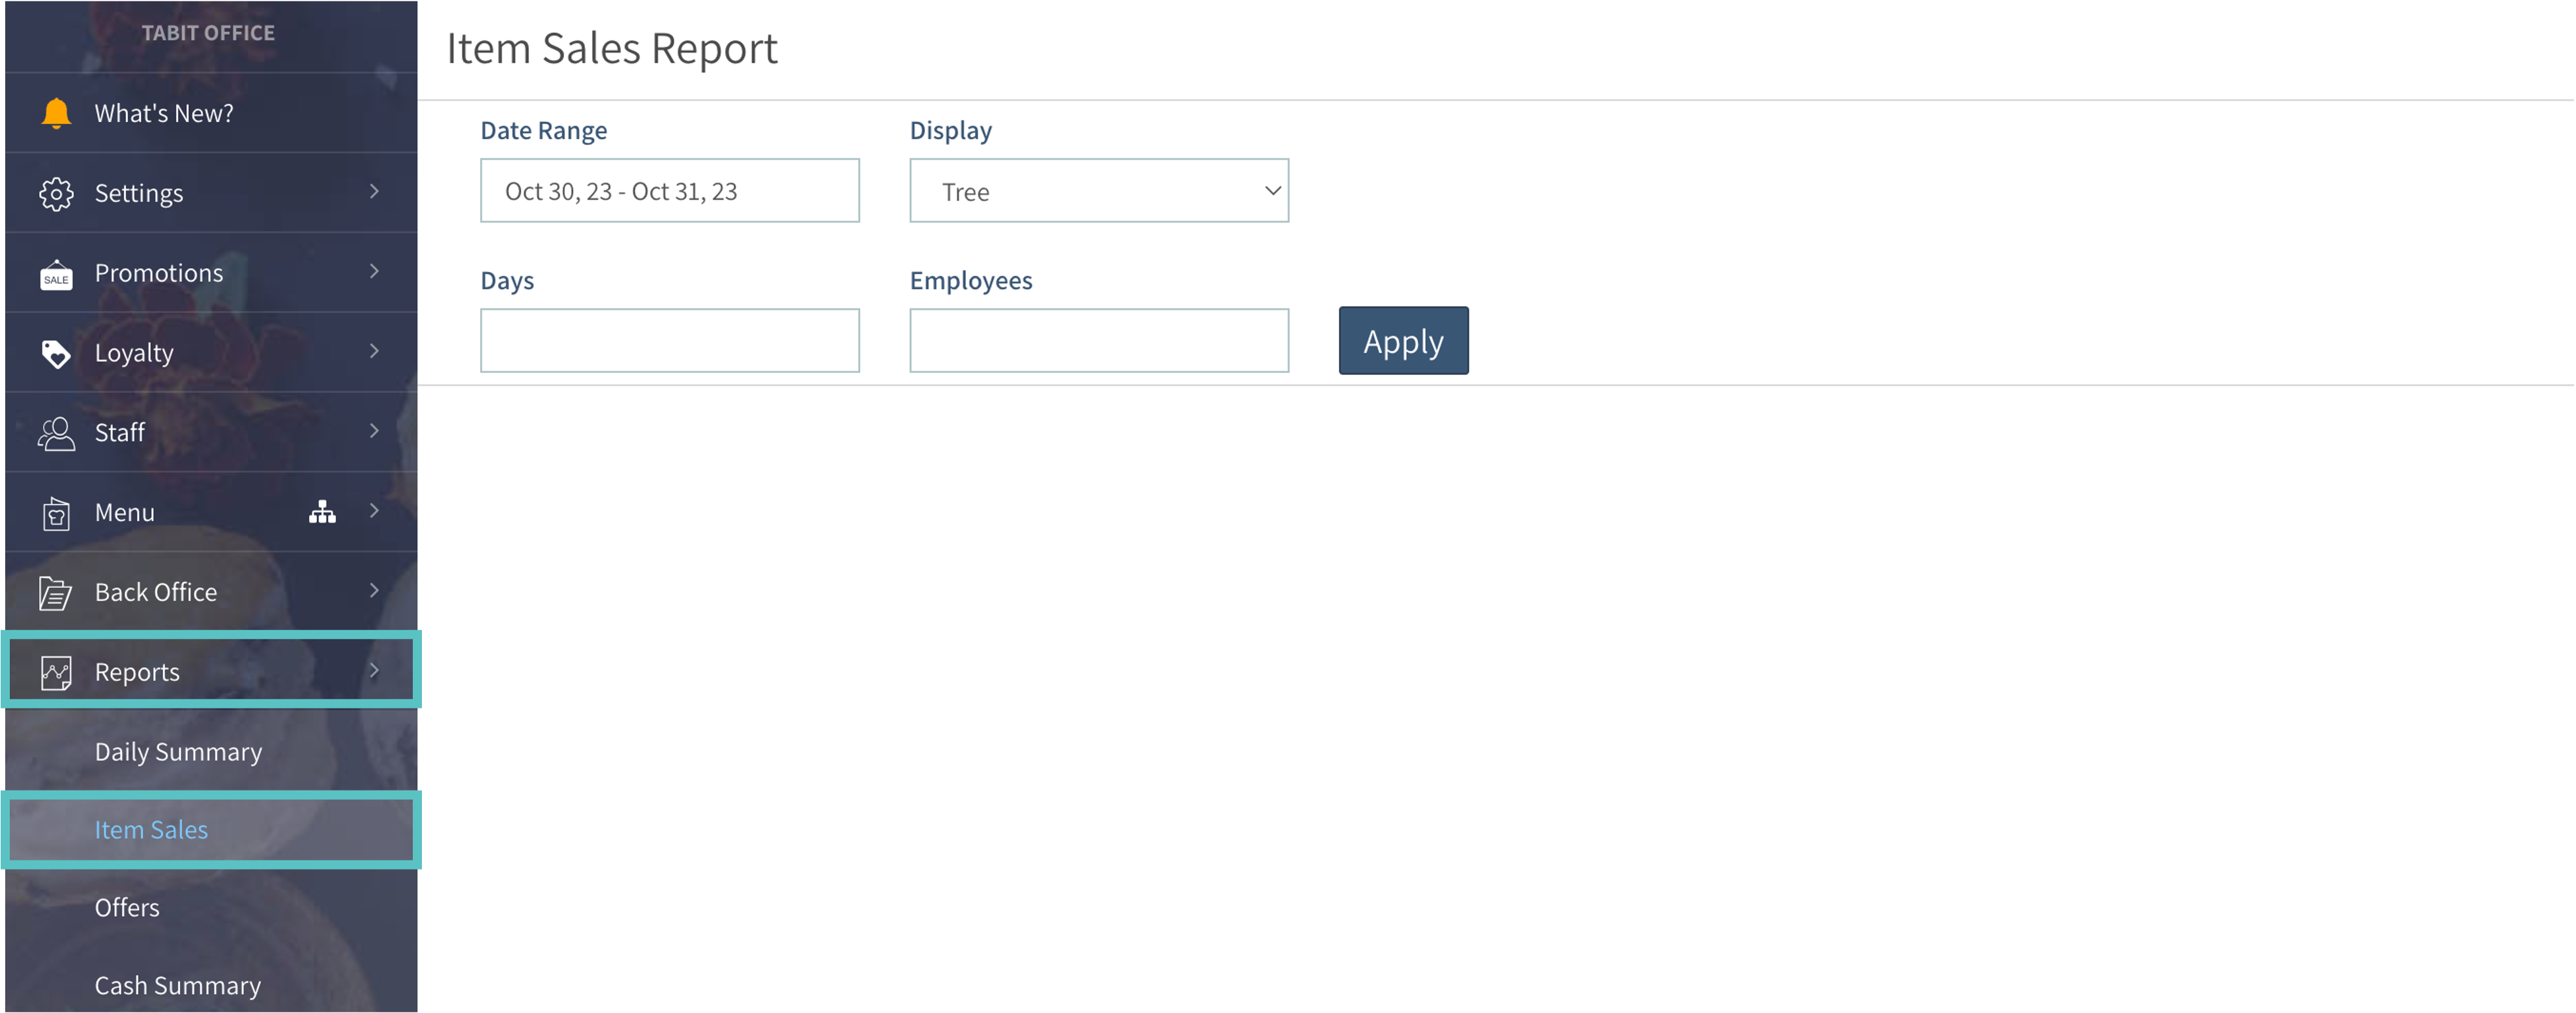Click the Loyalty heart tag icon
The width and height of the screenshot is (2576, 1013).
pyautogui.click(x=56, y=353)
